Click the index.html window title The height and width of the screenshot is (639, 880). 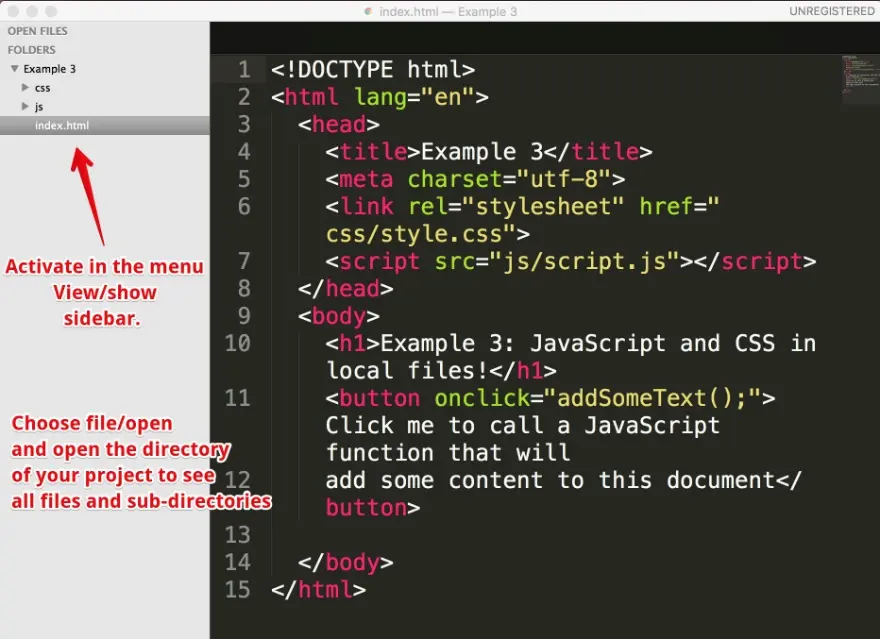pos(448,11)
